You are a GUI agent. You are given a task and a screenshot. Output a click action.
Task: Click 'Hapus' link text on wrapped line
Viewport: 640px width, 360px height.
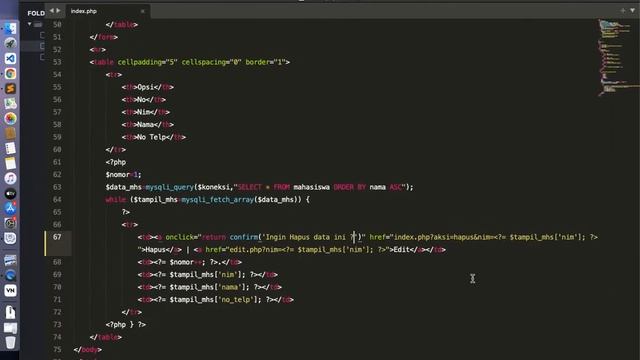(156, 249)
